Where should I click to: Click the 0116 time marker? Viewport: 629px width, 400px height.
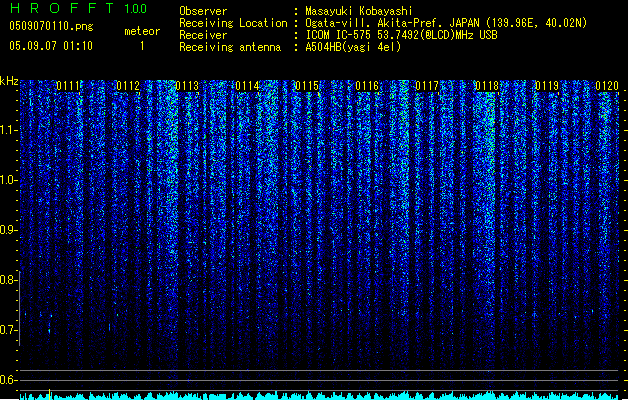[x=367, y=86]
